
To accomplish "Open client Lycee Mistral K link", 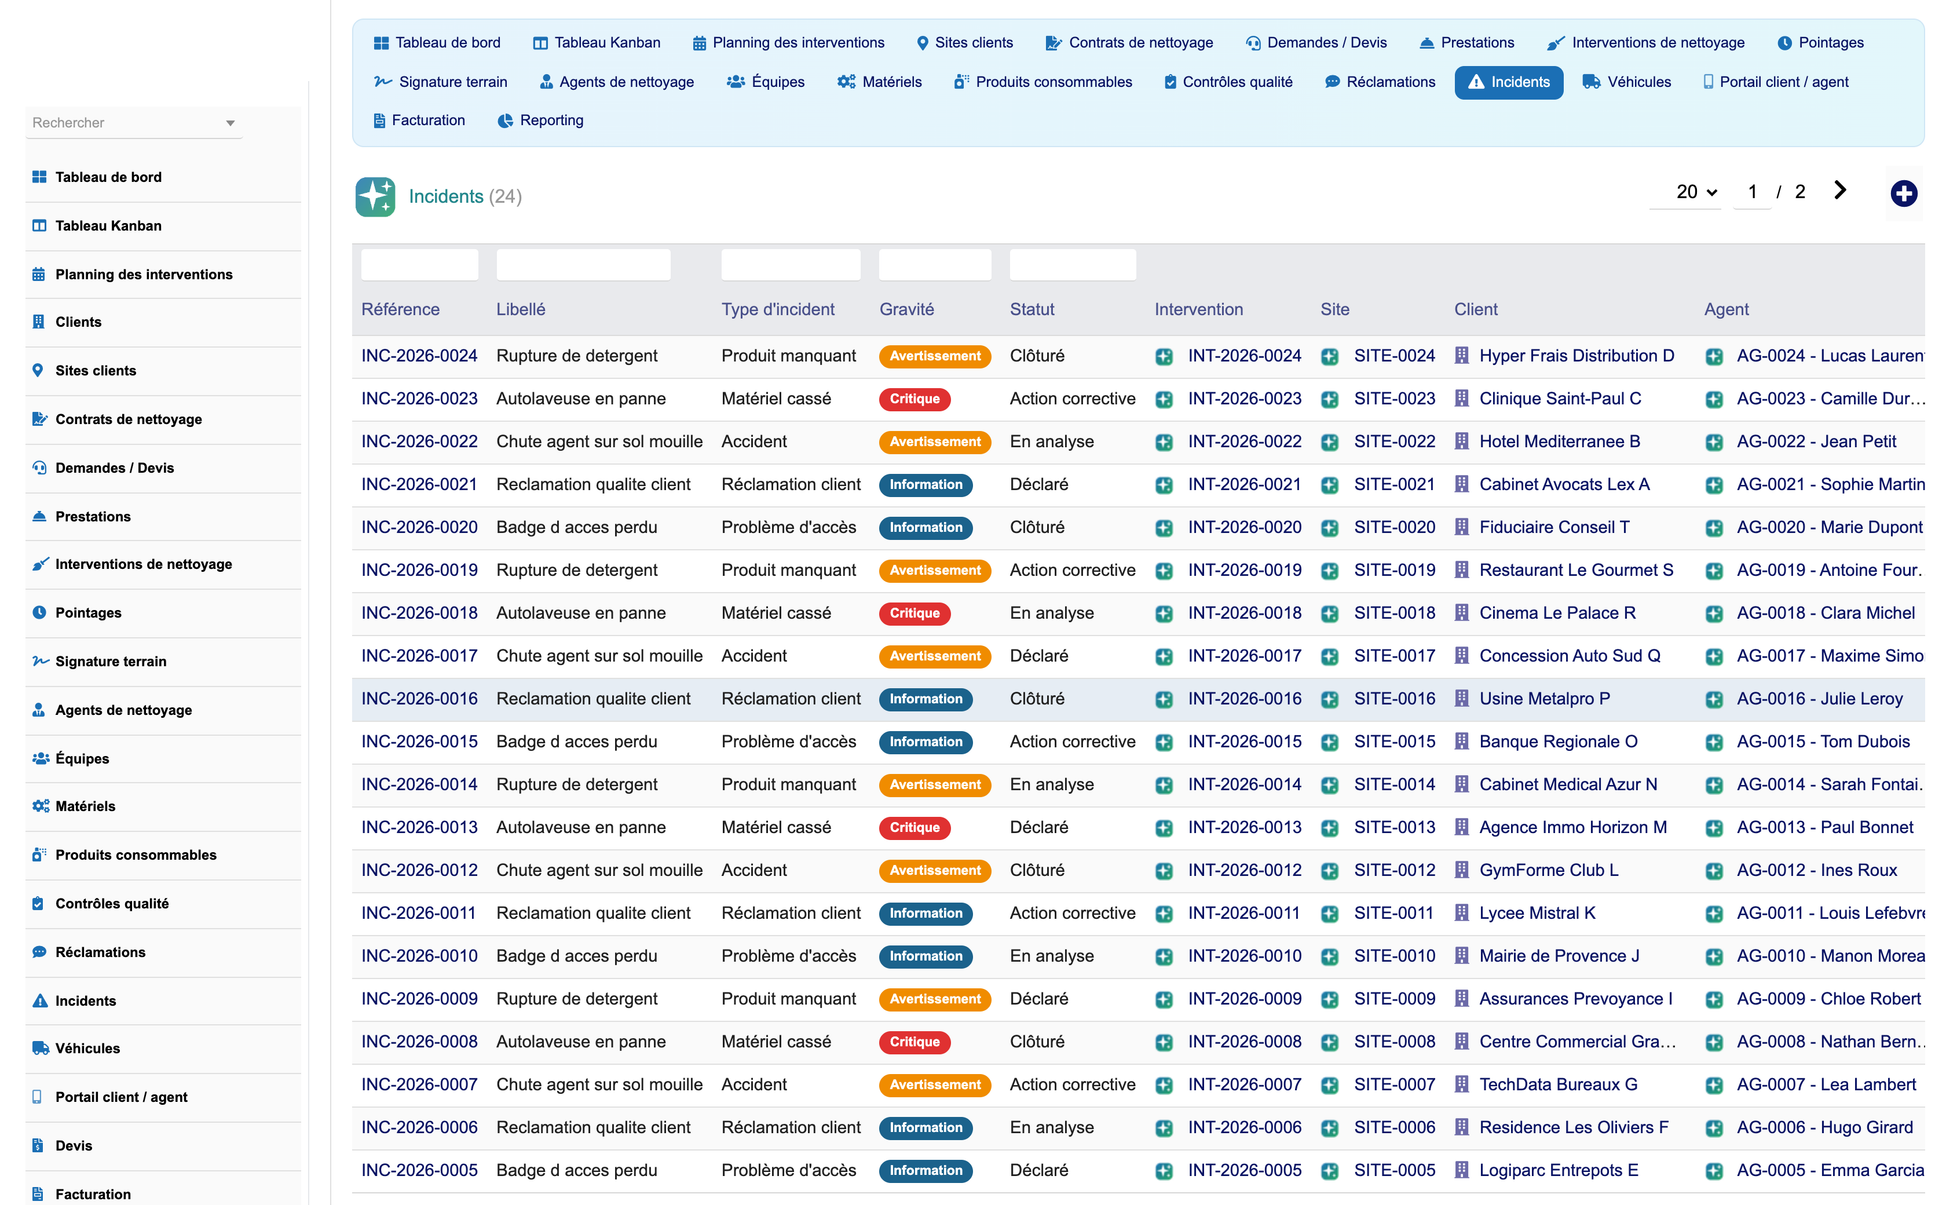I will point(1537,913).
